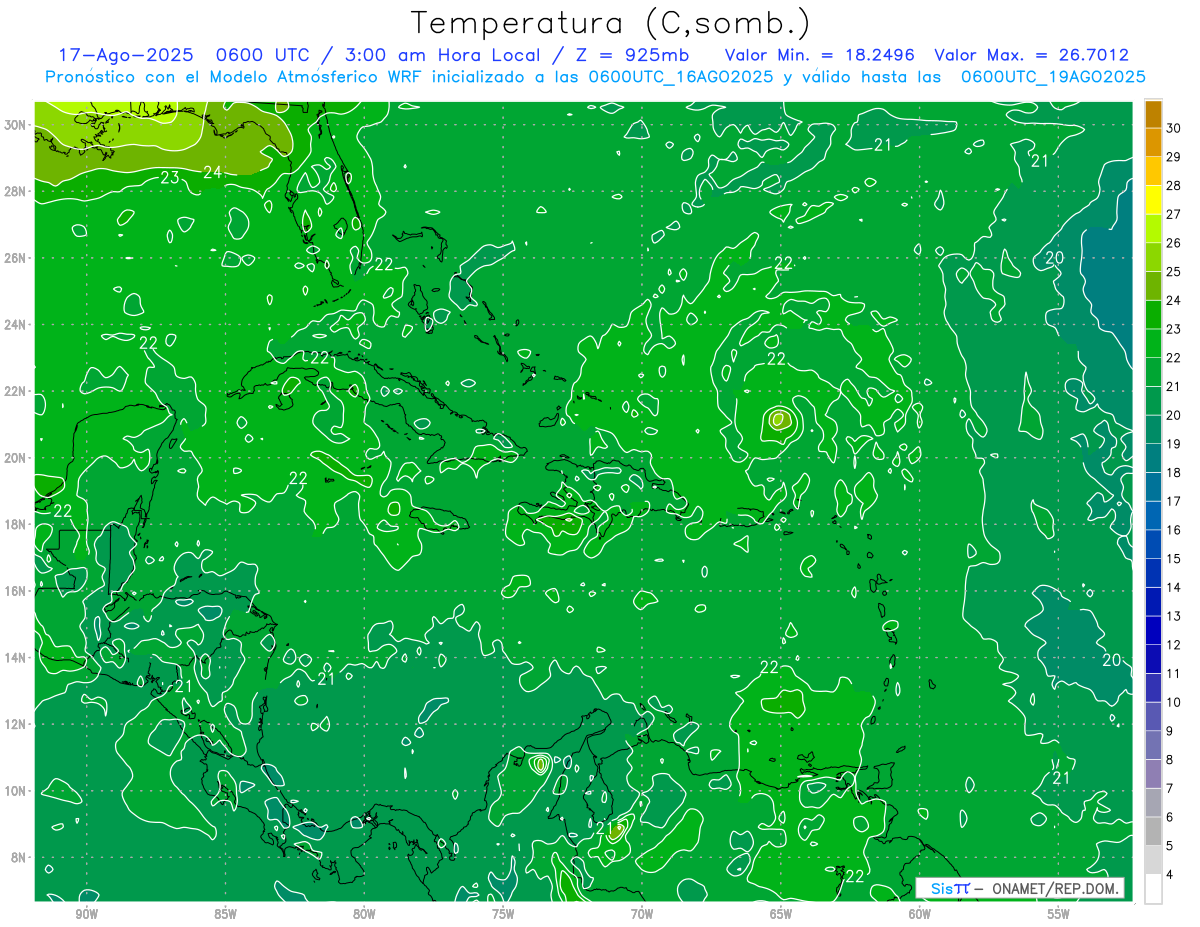Click the "22N" latitude axis label
Screen dimensions: 1200x927
pyautogui.click(x=15, y=391)
